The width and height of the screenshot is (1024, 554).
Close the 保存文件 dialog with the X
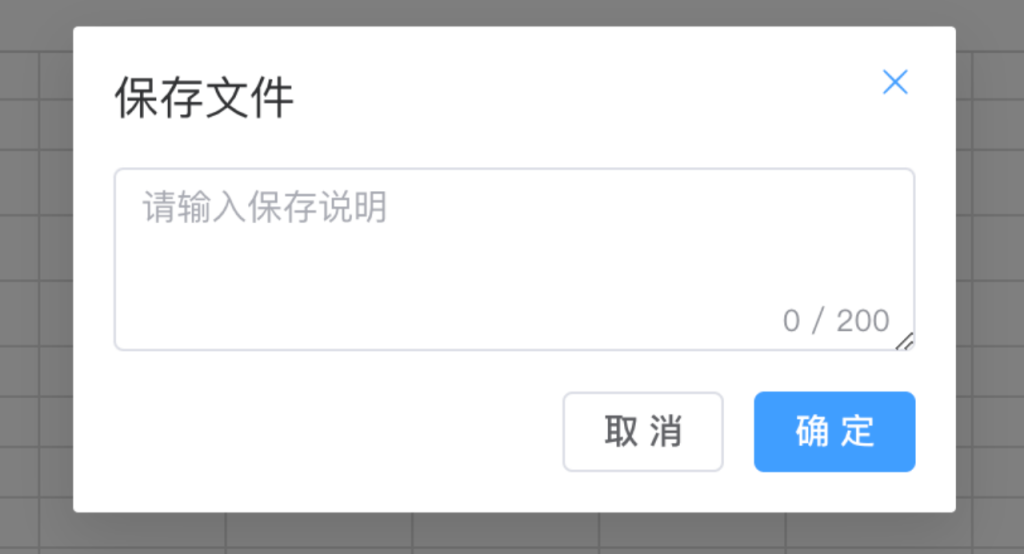click(x=895, y=82)
